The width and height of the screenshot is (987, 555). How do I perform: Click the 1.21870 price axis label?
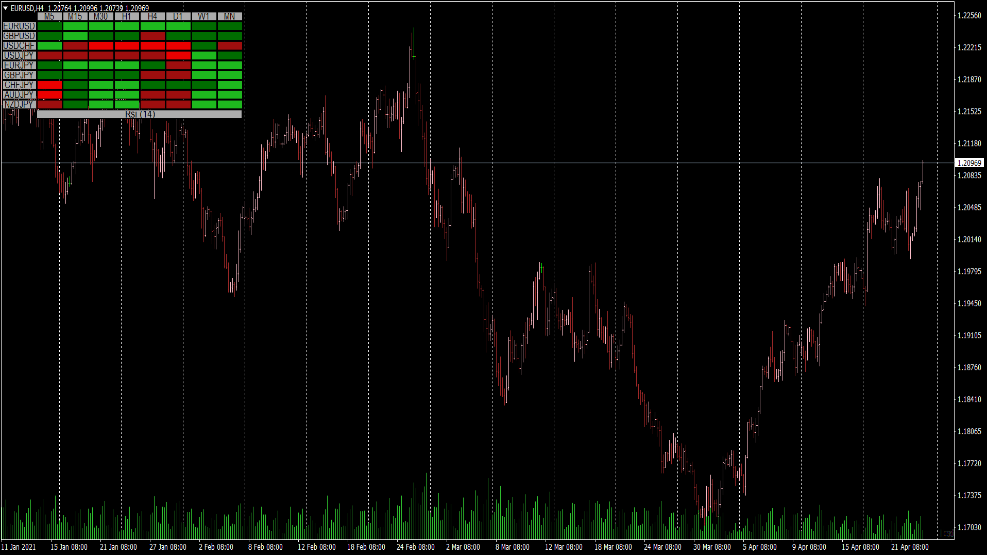tap(969, 80)
